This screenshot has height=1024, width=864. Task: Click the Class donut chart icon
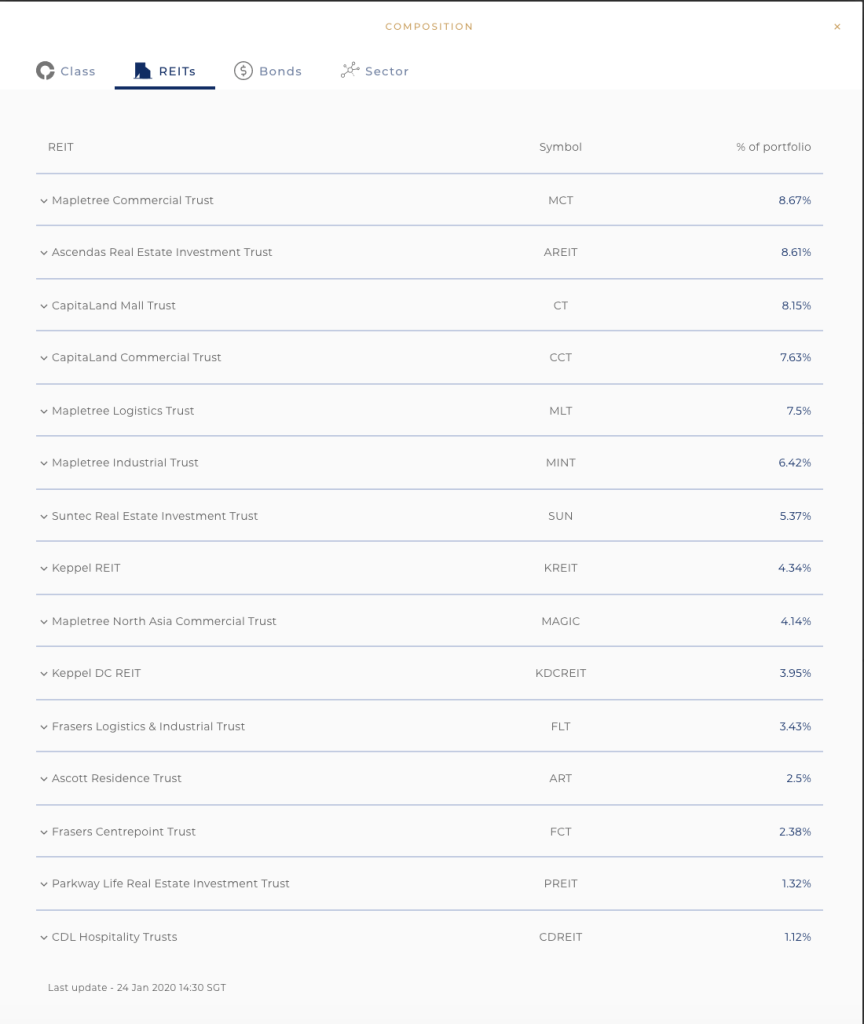click(x=45, y=71)
